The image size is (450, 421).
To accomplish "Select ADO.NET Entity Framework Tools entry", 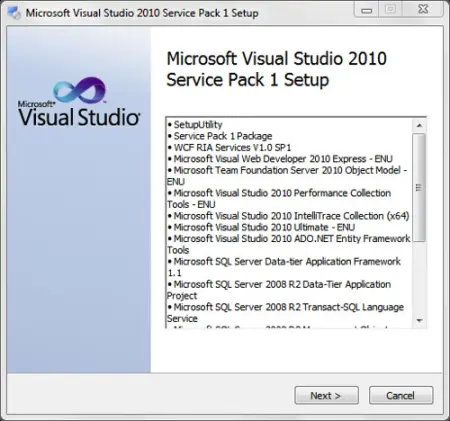I will [x=289, y=244].
